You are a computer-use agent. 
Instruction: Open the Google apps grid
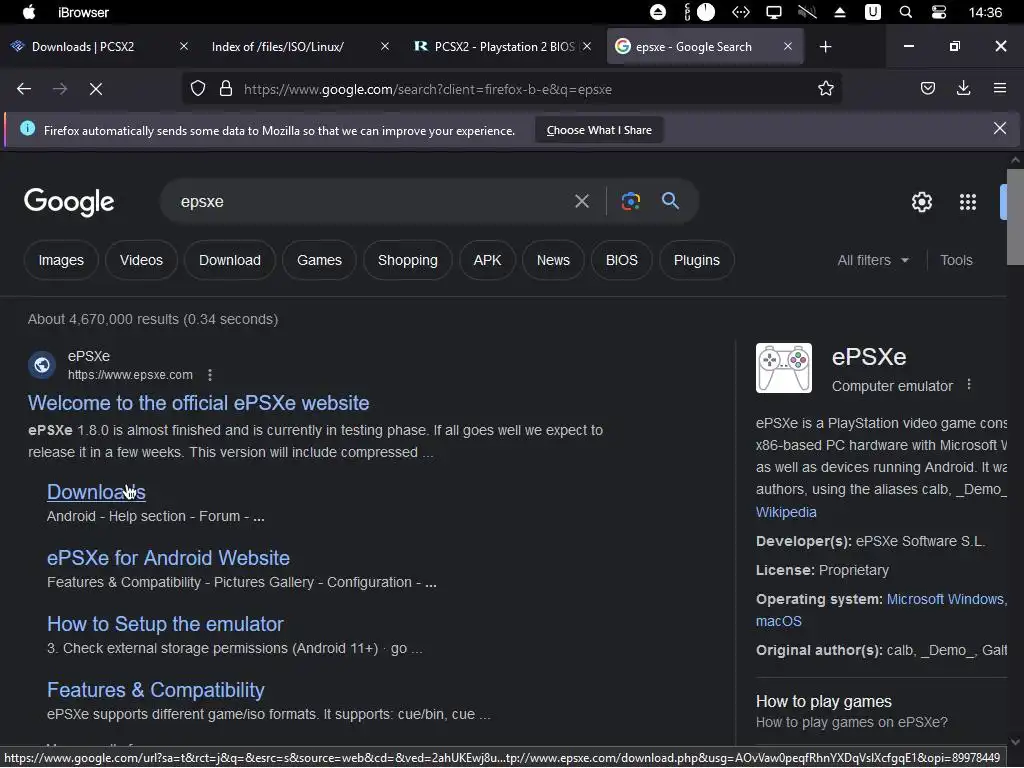[968, 202]
